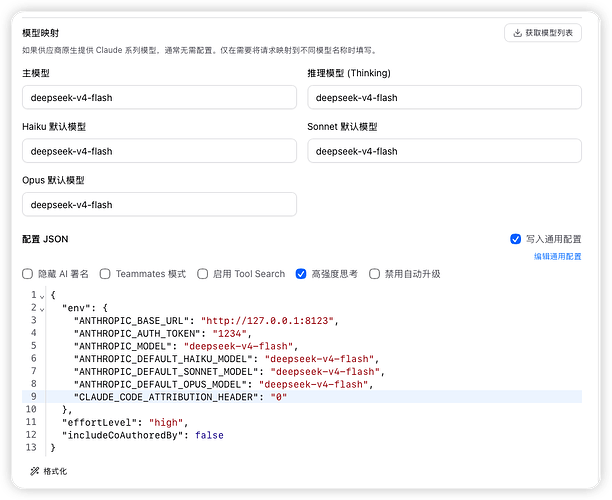612x500 pixels.
Task: Click the download icon in 获取模型列表
Action: [517, 33]
